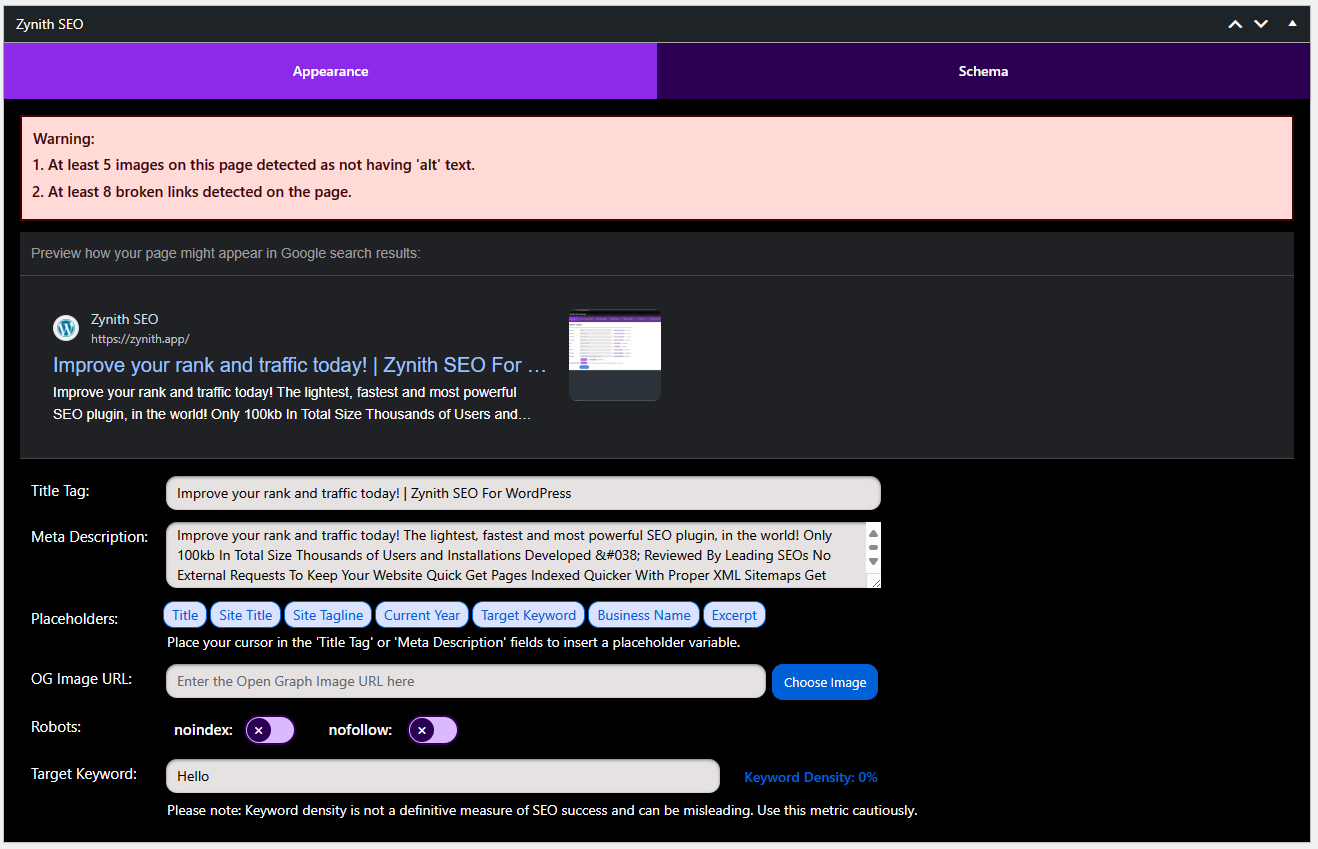Insert the Current Year placeholder
Screen dimensions: 1318x849
click(421, 614)
